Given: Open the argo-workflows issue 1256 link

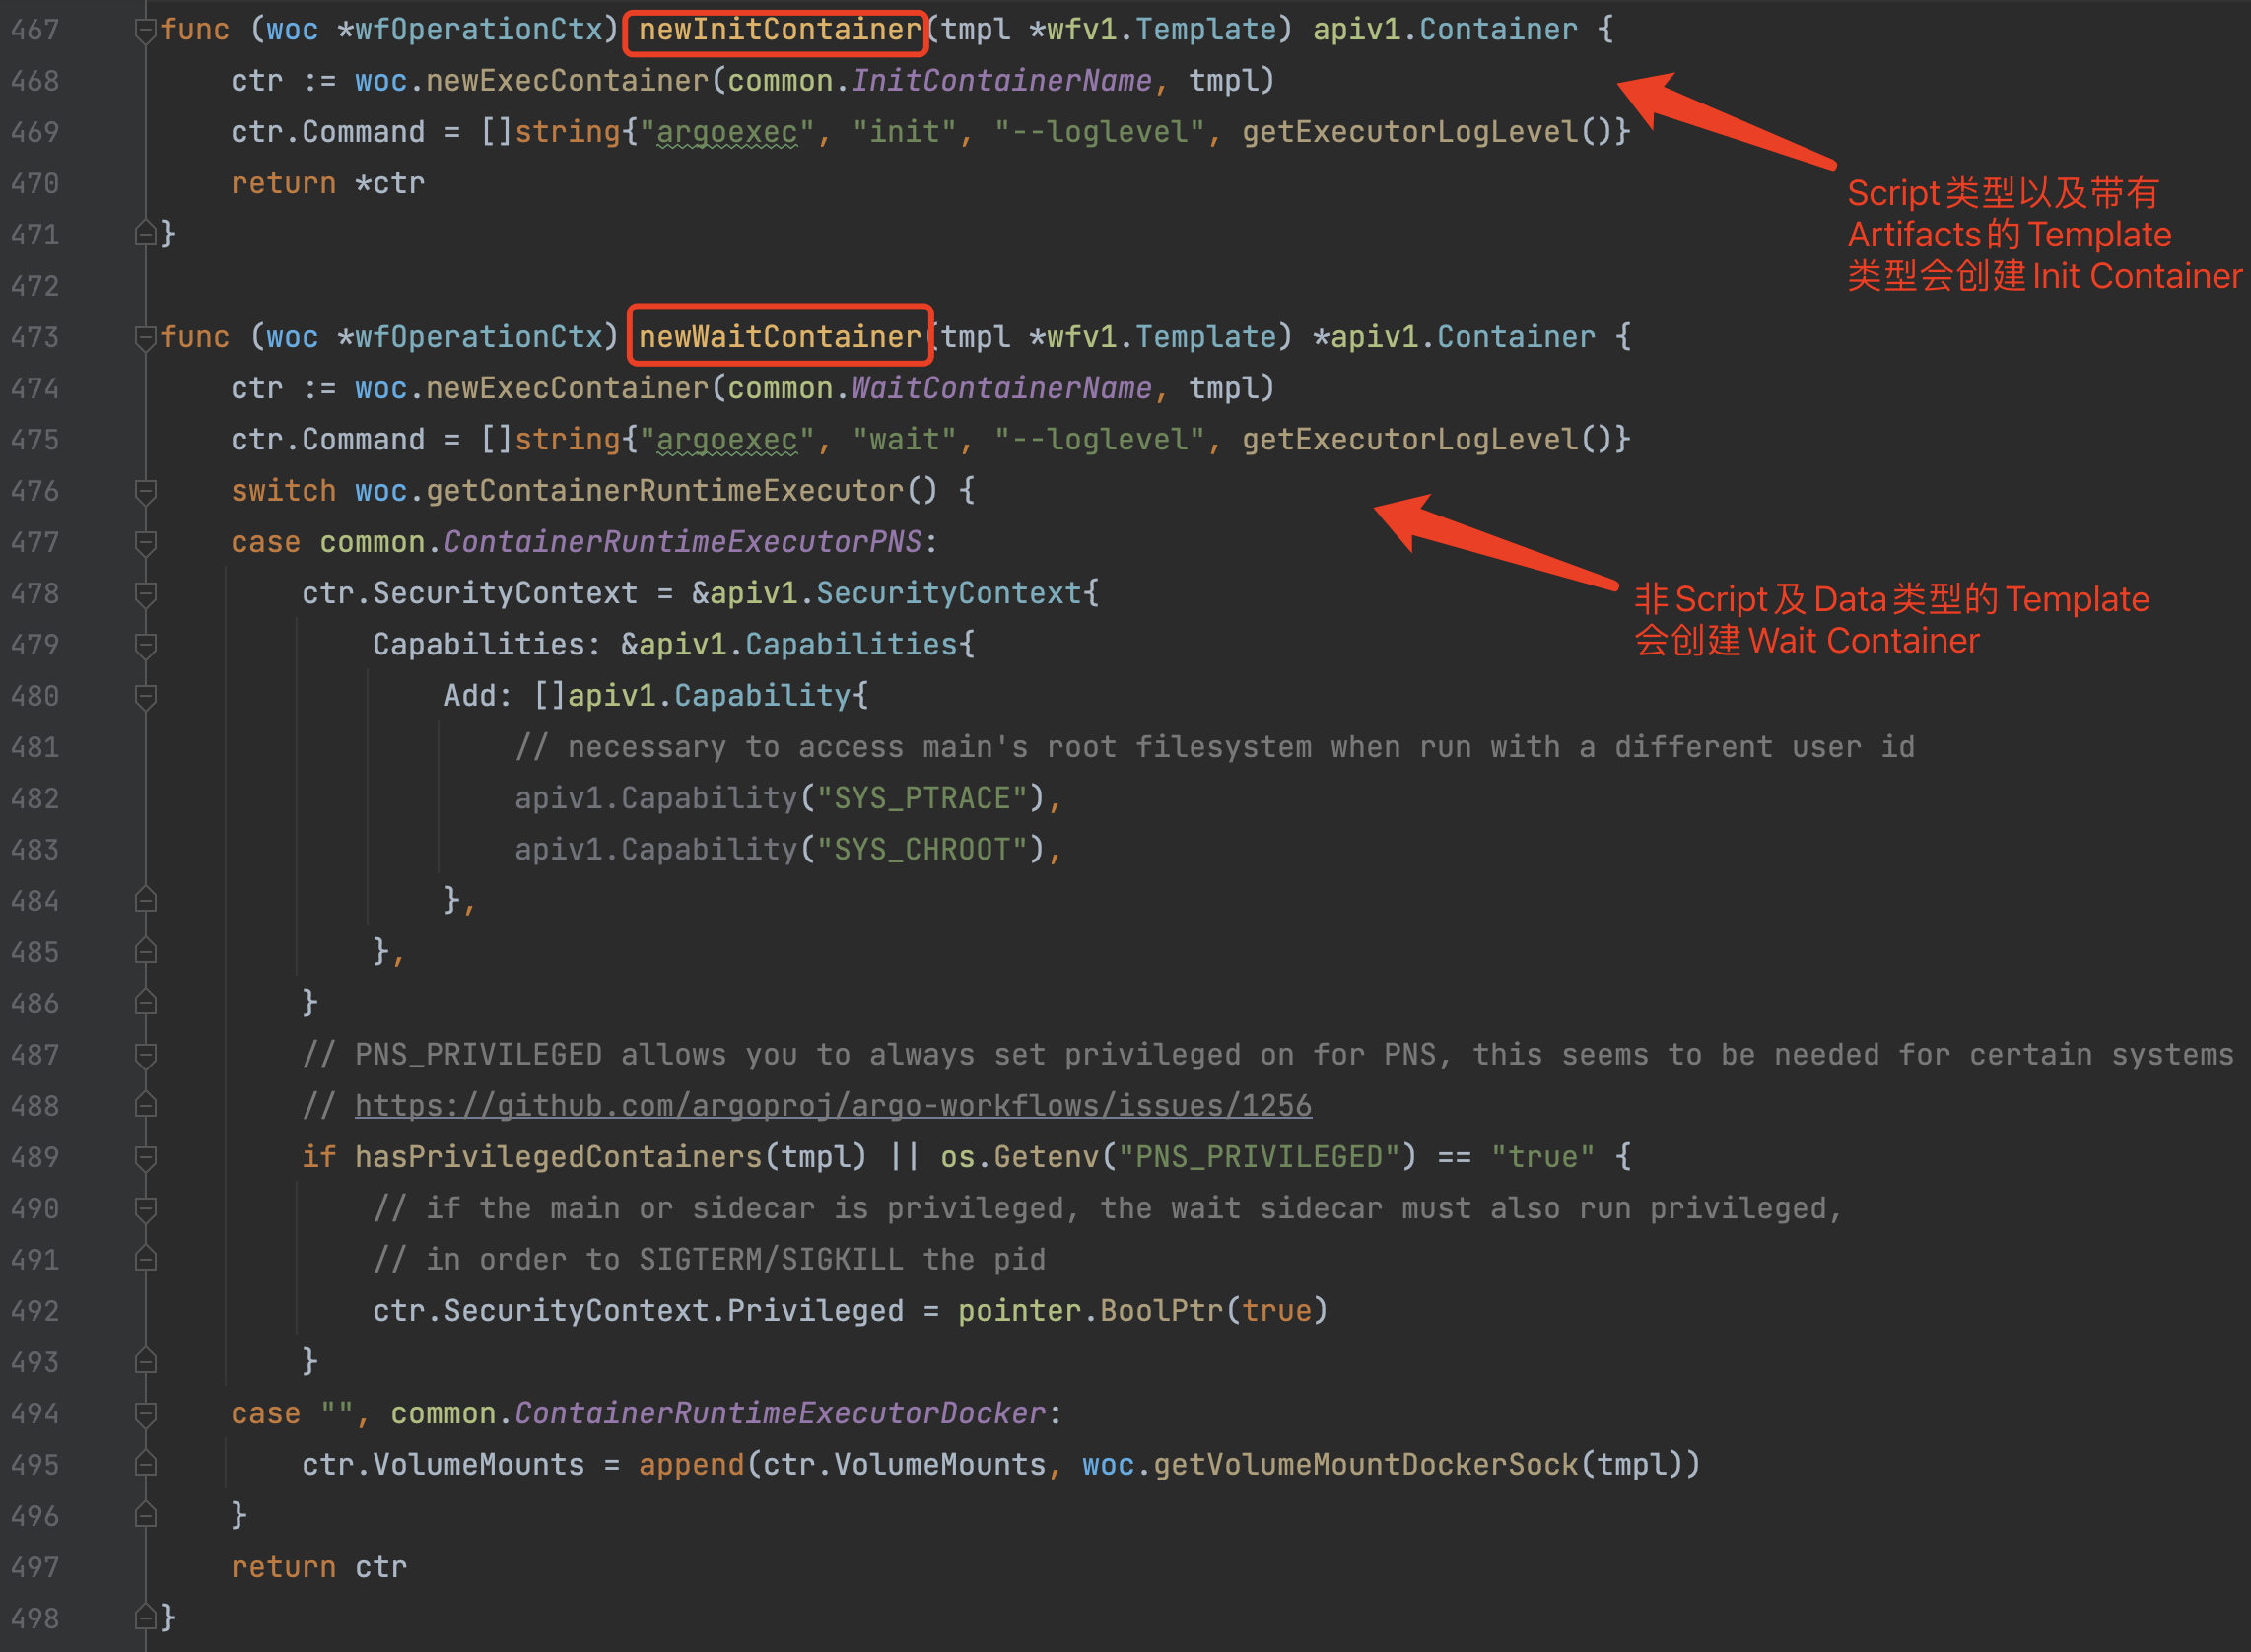Looking at the screenshot, I should pos(832,1106).
